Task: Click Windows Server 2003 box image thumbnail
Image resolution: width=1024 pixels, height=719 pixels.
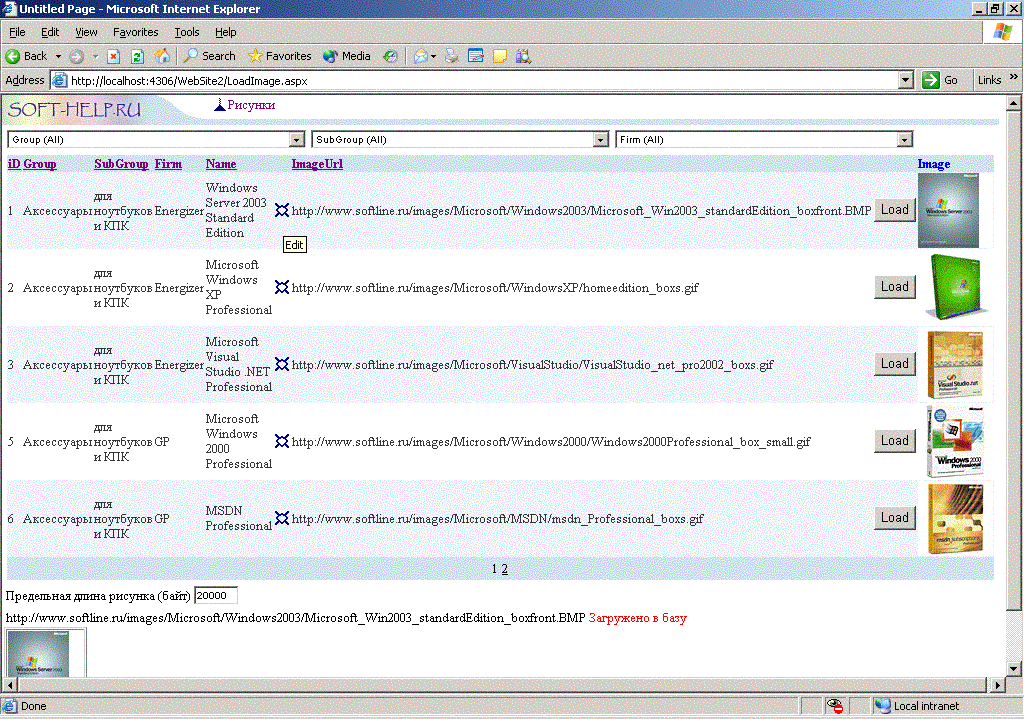Action: click(948, 210)
